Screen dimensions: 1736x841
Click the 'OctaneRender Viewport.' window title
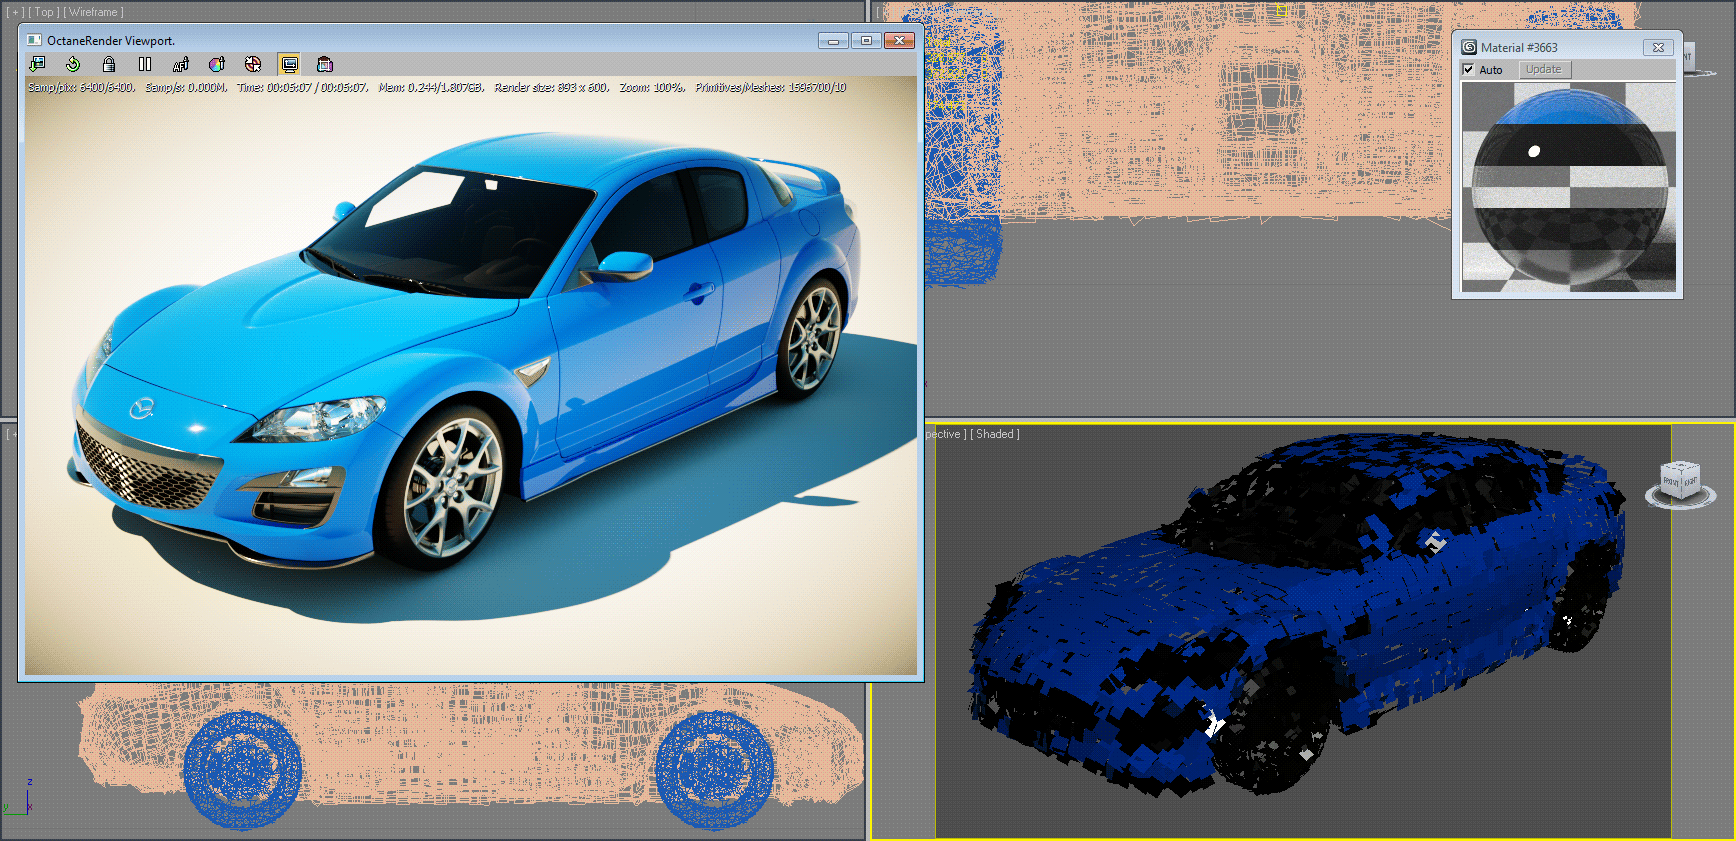point(111,41)
